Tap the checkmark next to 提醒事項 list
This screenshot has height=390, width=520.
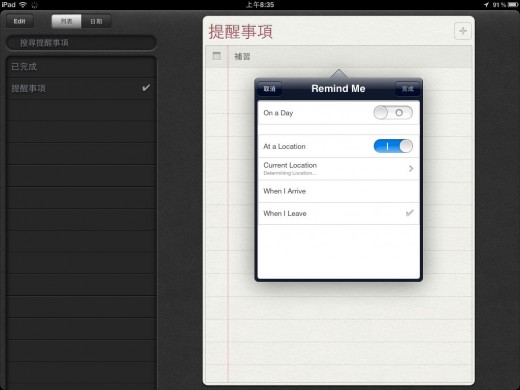(x=146, y=88)
